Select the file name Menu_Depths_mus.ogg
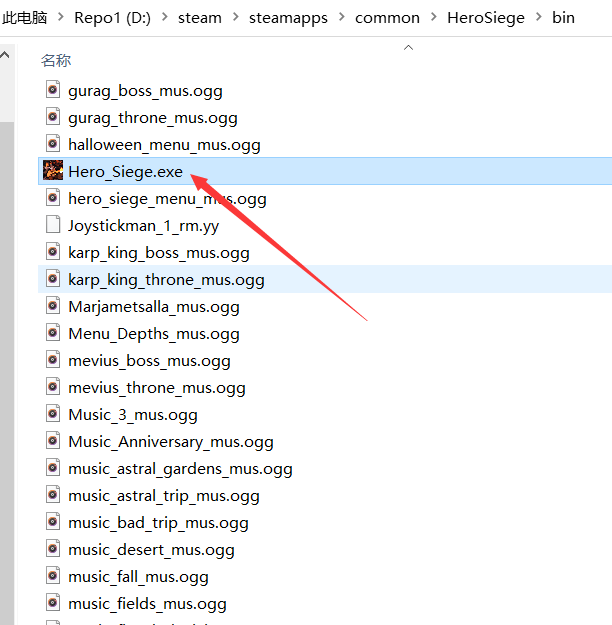Viewport: 612px width, 625px height. tap(153, 334)
